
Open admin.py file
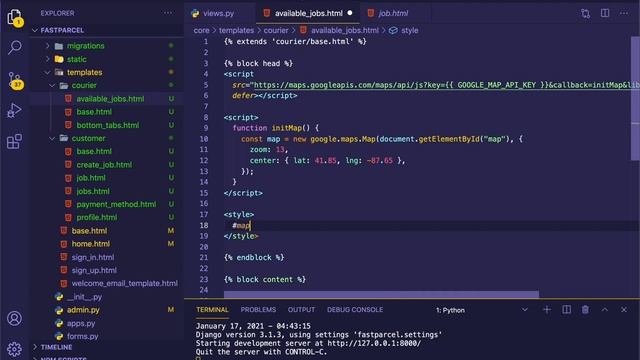83,310
